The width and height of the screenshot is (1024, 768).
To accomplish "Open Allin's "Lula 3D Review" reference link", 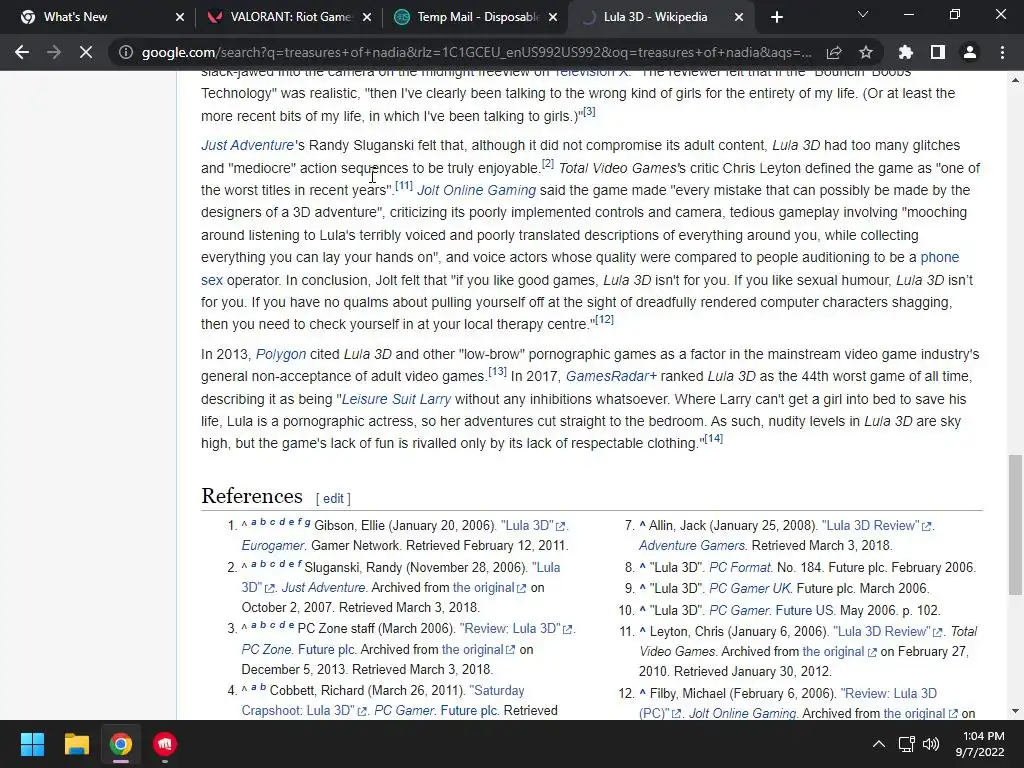I will [x=876, y=526].
